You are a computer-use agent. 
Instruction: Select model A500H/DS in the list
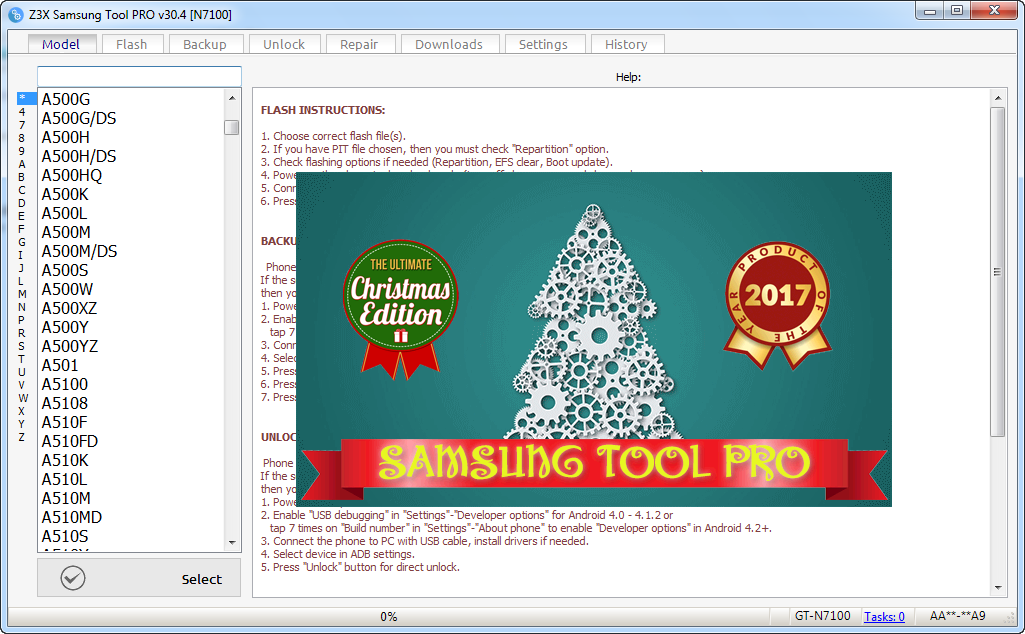click(x=79, y=156)
